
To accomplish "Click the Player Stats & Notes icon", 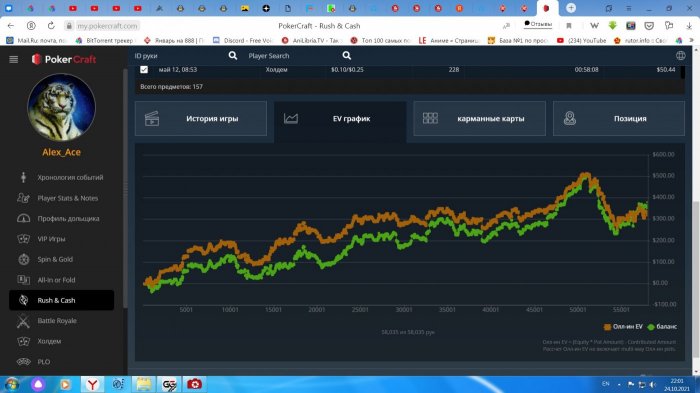I will point(23,198).
